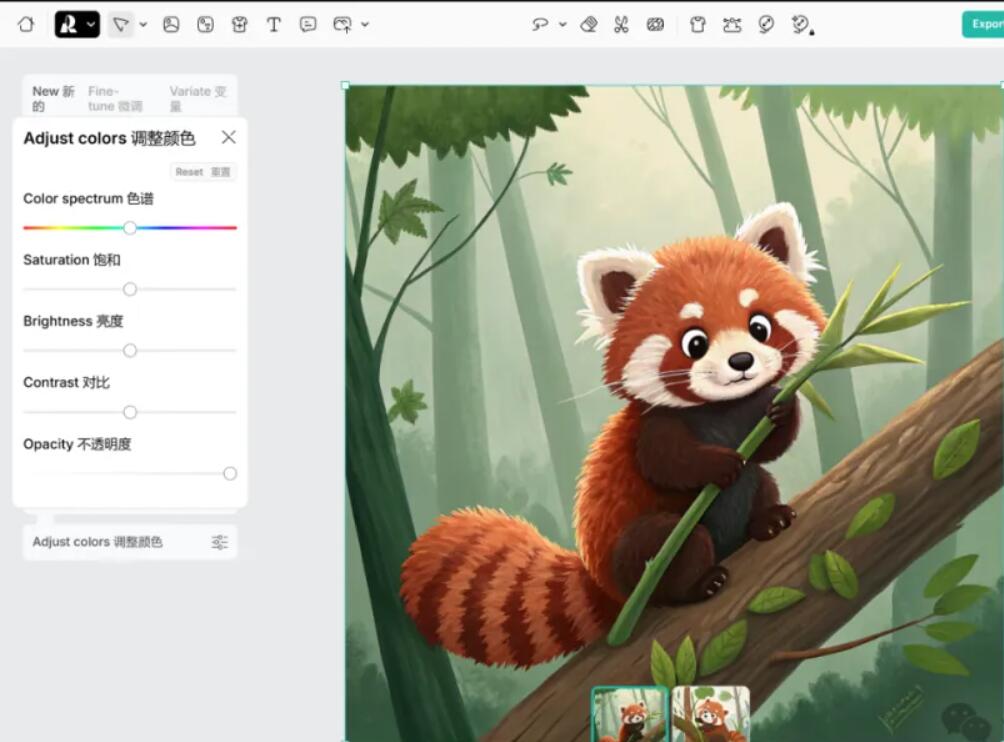Click the Home icon in toolbar
The height and width of the screenshot is (742, 1004).
click(x=26, y=24)
